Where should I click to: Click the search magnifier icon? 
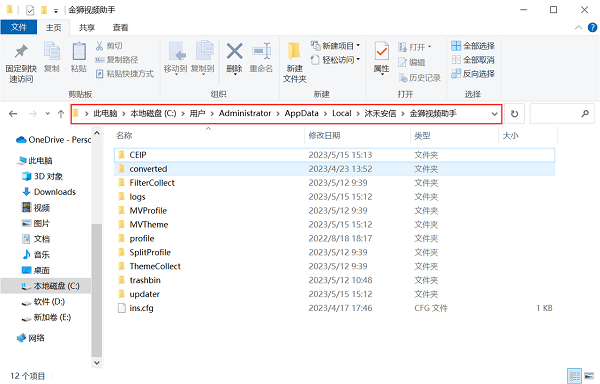pos(585,114)
